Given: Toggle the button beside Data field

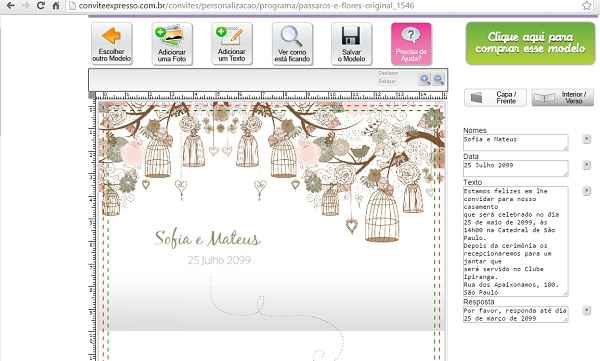Looking at the screenshot, I should click(x=587, y=165).
